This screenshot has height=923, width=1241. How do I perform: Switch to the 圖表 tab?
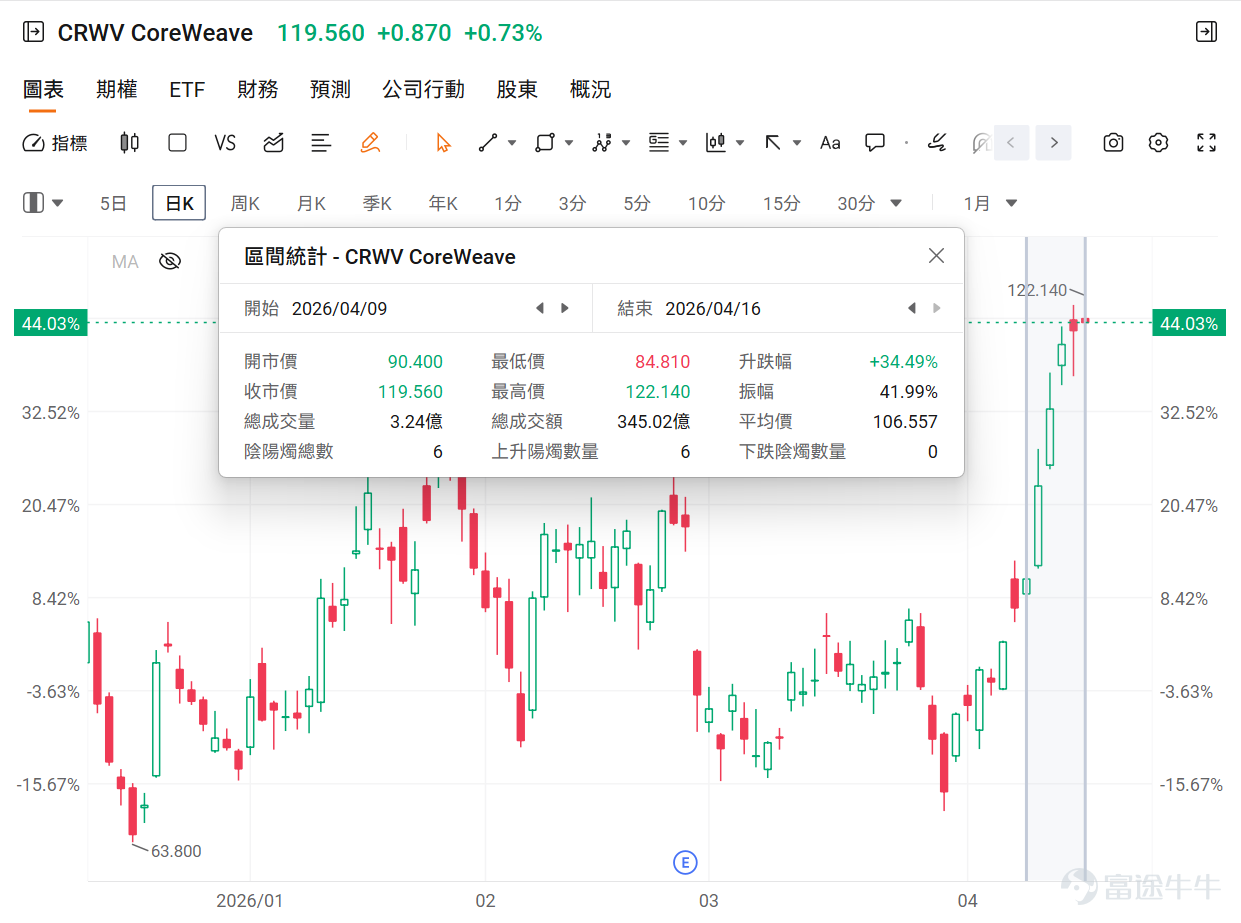[x=43, y=89]
